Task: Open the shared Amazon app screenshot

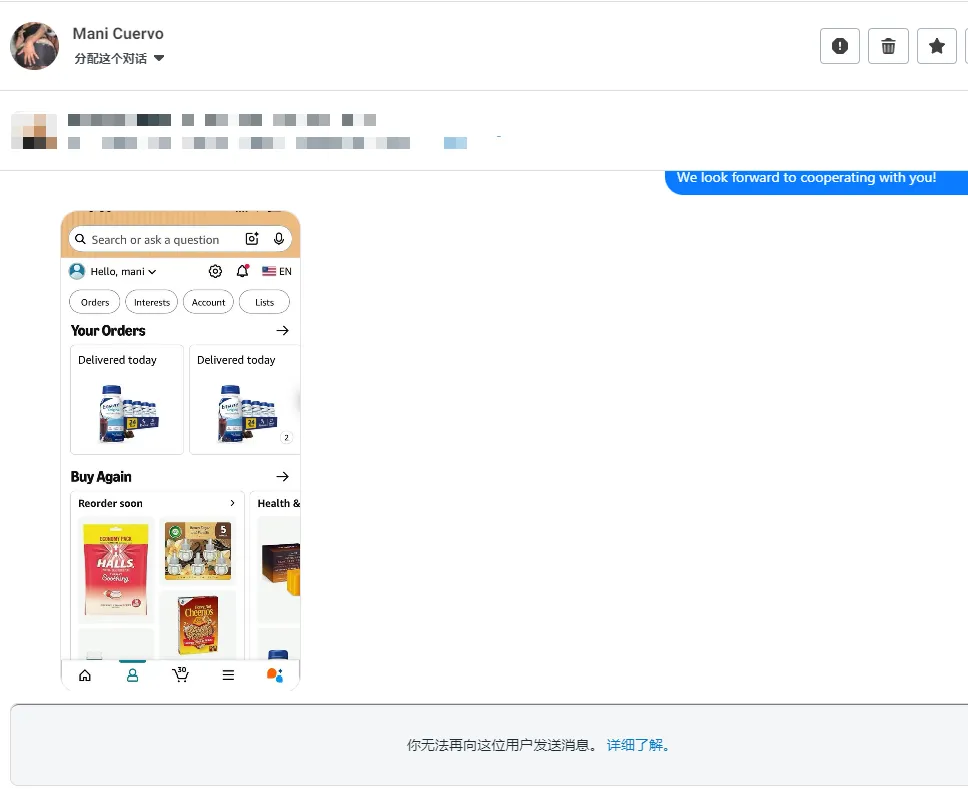Action: (180, 451)
